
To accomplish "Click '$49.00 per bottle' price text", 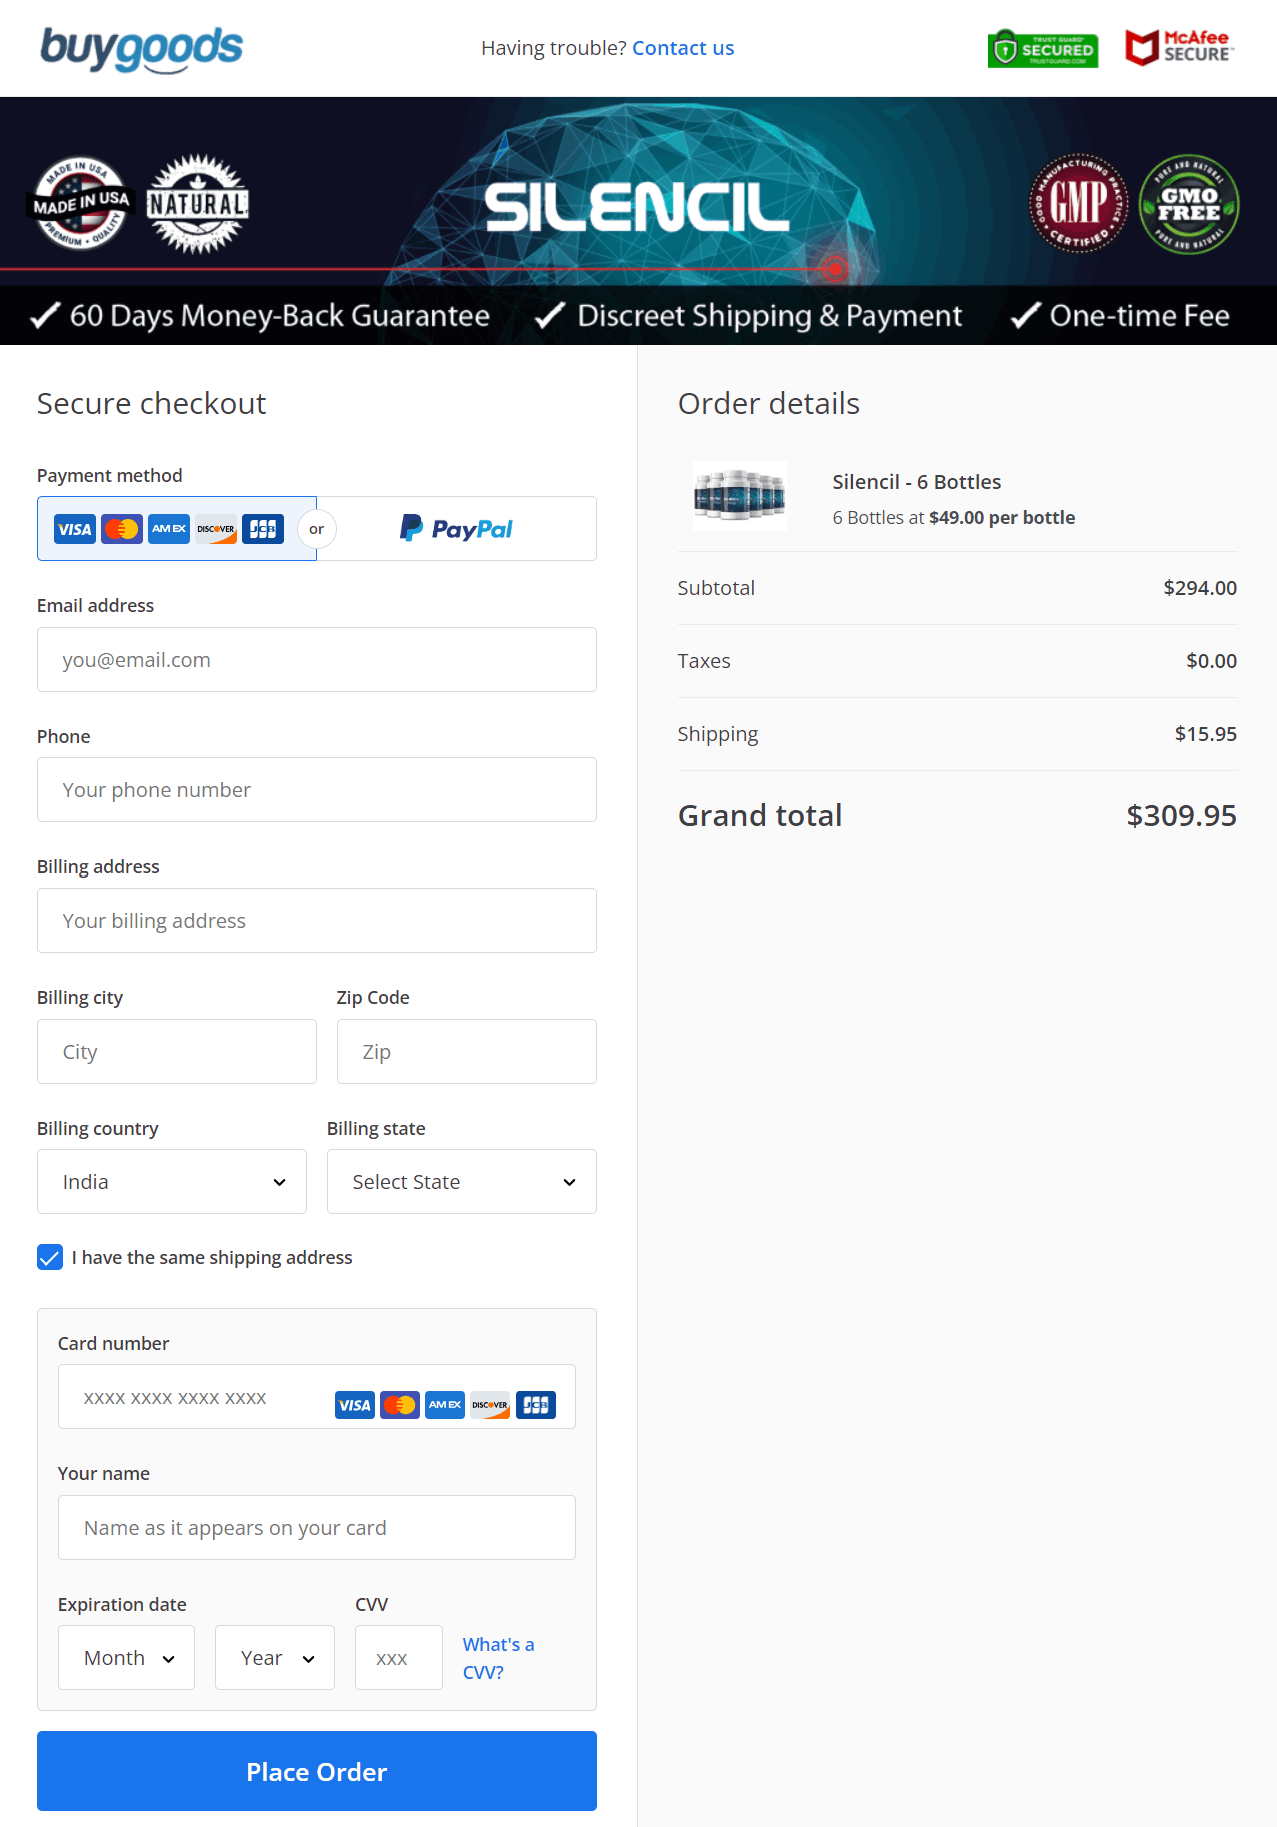I will point(1002,518).
